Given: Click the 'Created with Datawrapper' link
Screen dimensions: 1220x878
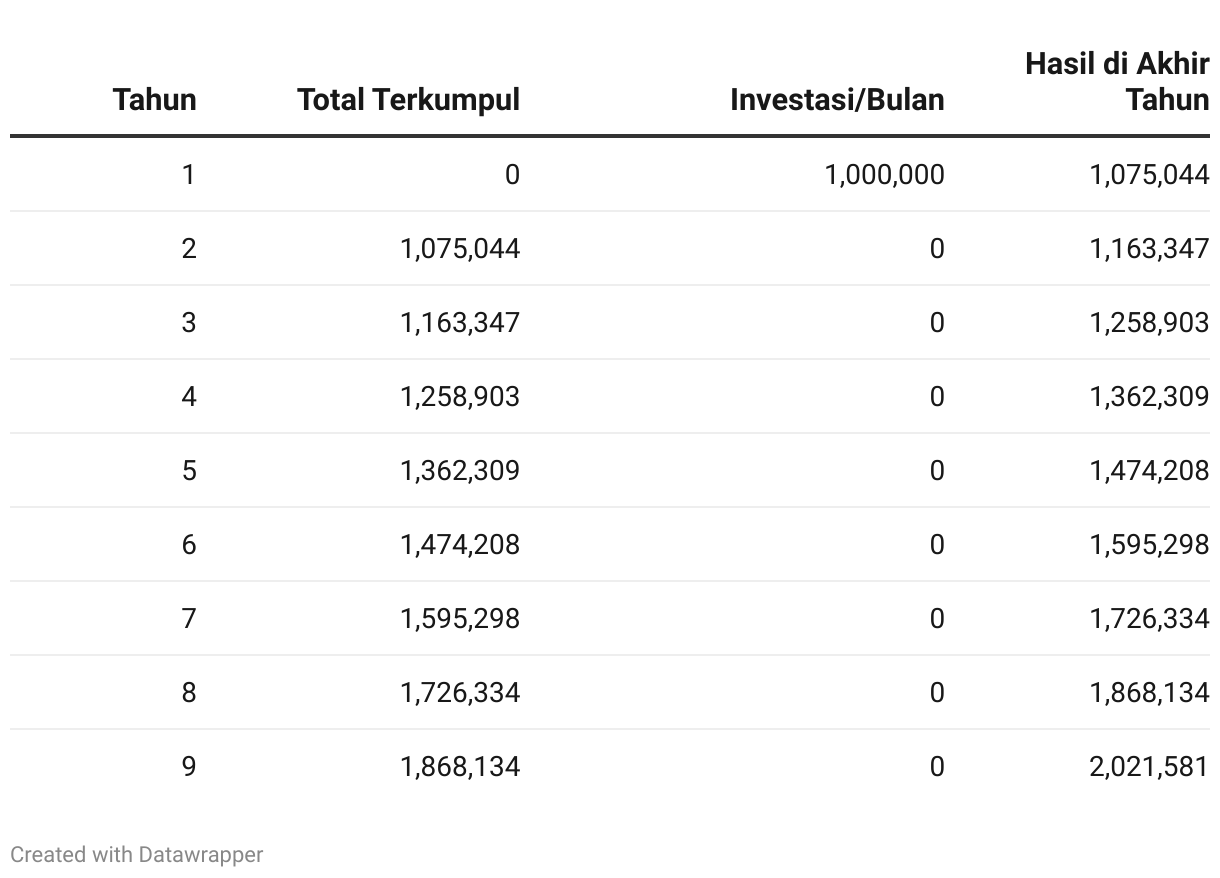Looking at the screenshot, I should coord(137,854).
